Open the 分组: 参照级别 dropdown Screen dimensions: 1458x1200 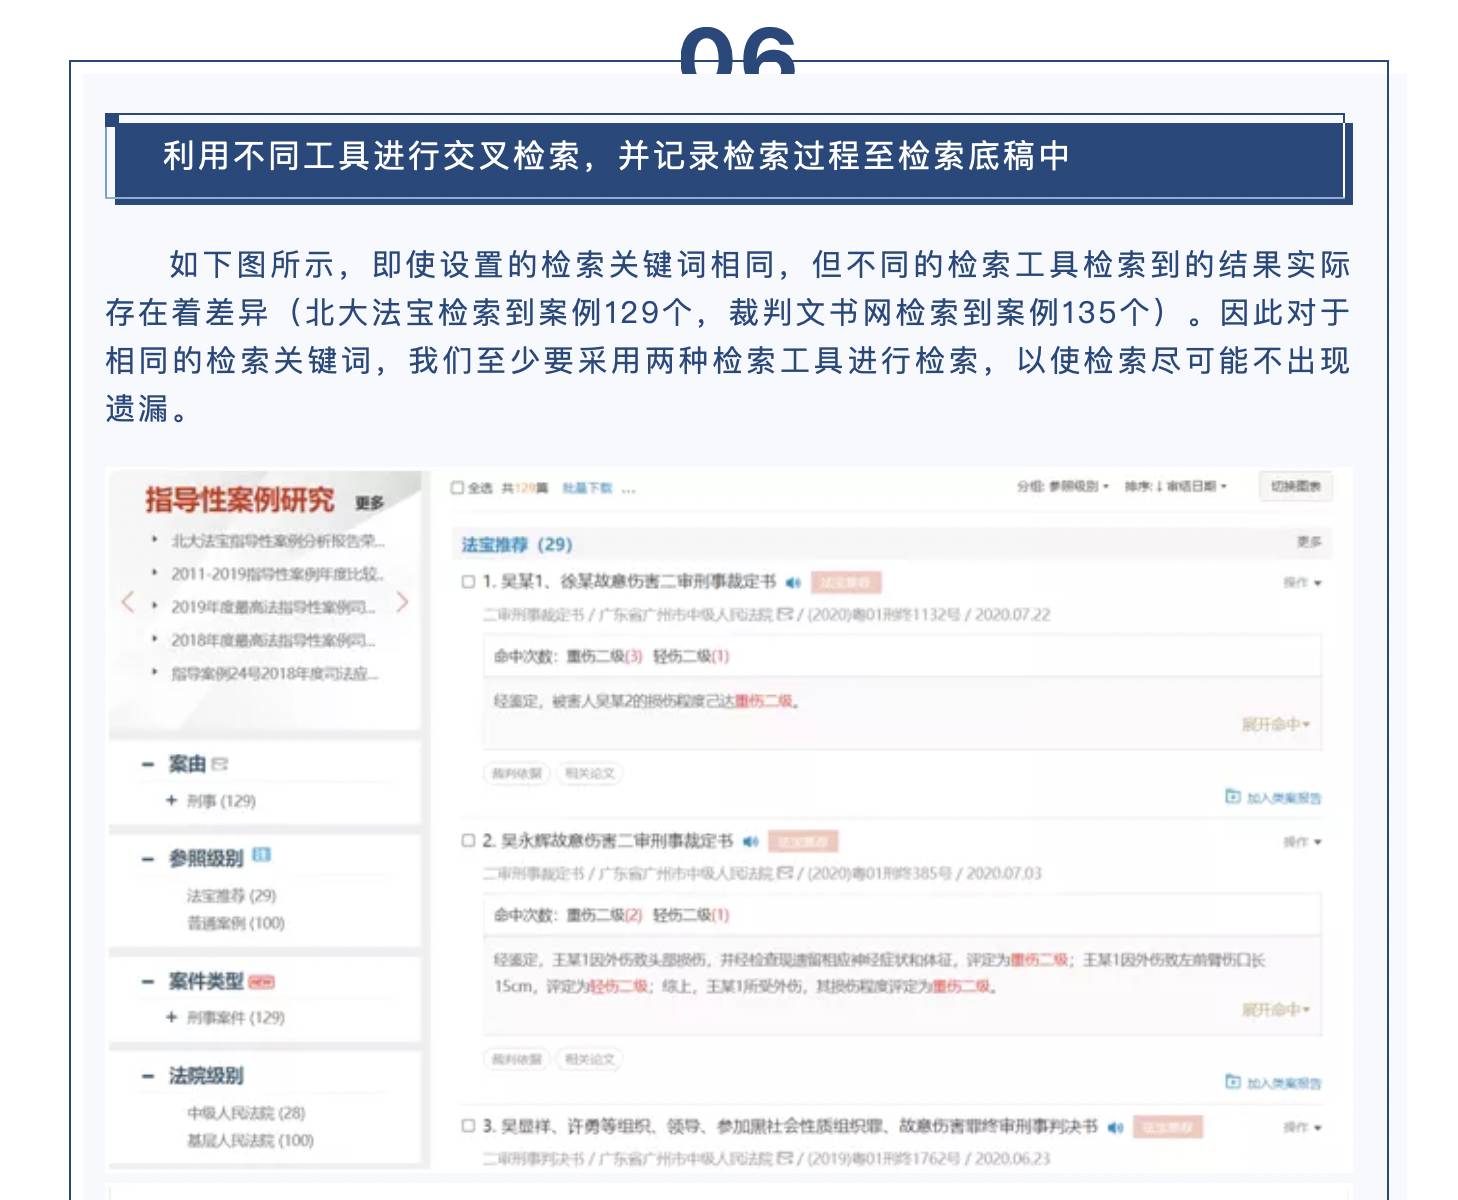pos(1063,486)
